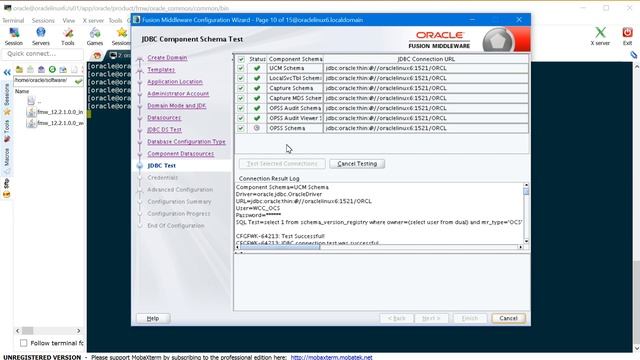Click the green SFTP refresh icon
The width and height of the screenshot is (640, 360).
click(52, 69)
